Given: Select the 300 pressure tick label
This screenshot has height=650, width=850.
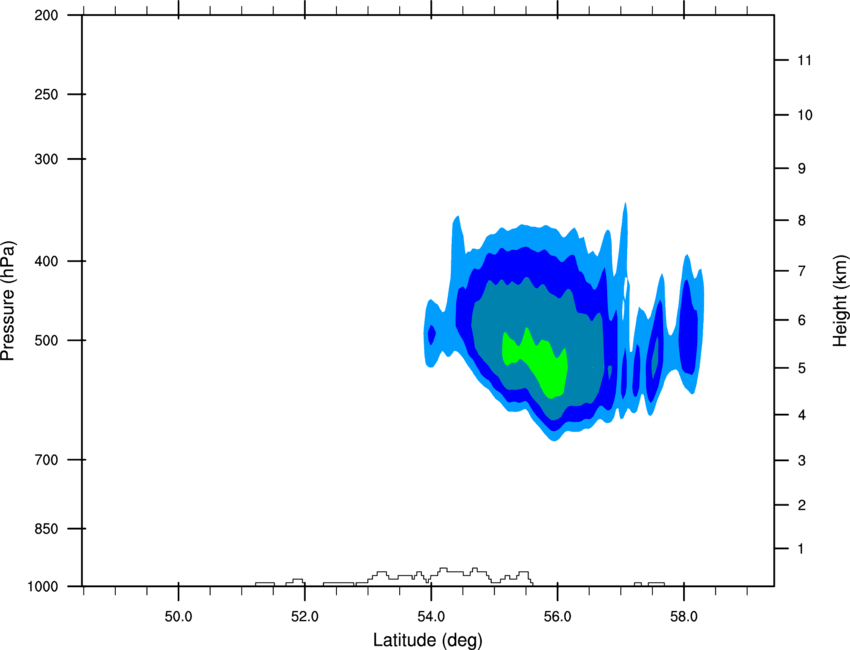Looking at the screenshot, I should 46,159.
